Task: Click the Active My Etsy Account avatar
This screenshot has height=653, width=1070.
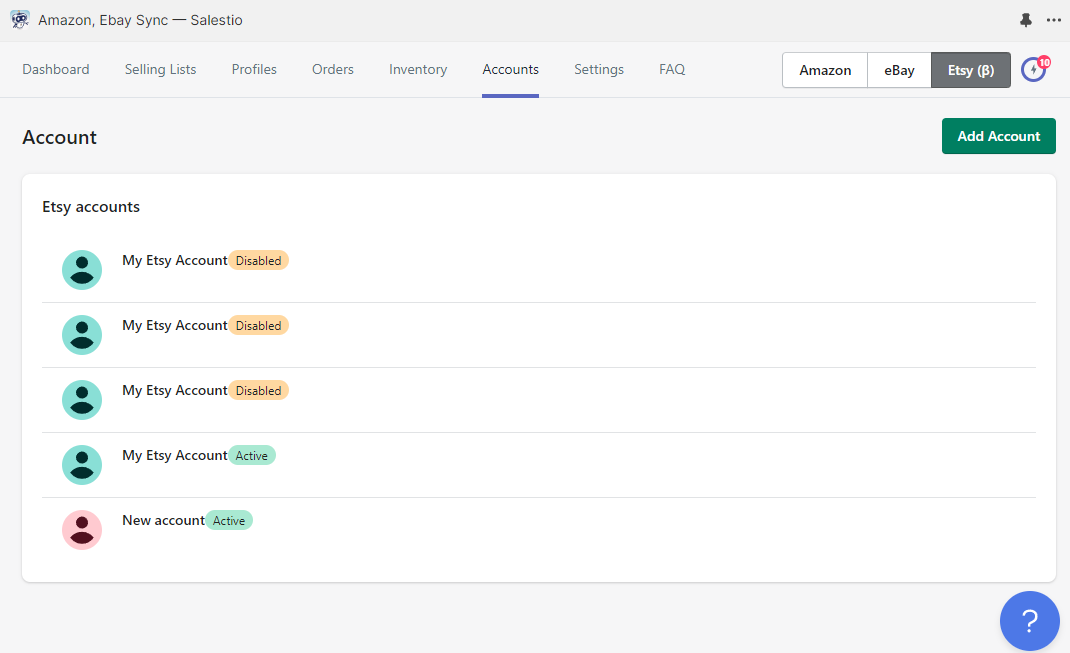Action: pyautogui.click(x=82, y=465)
